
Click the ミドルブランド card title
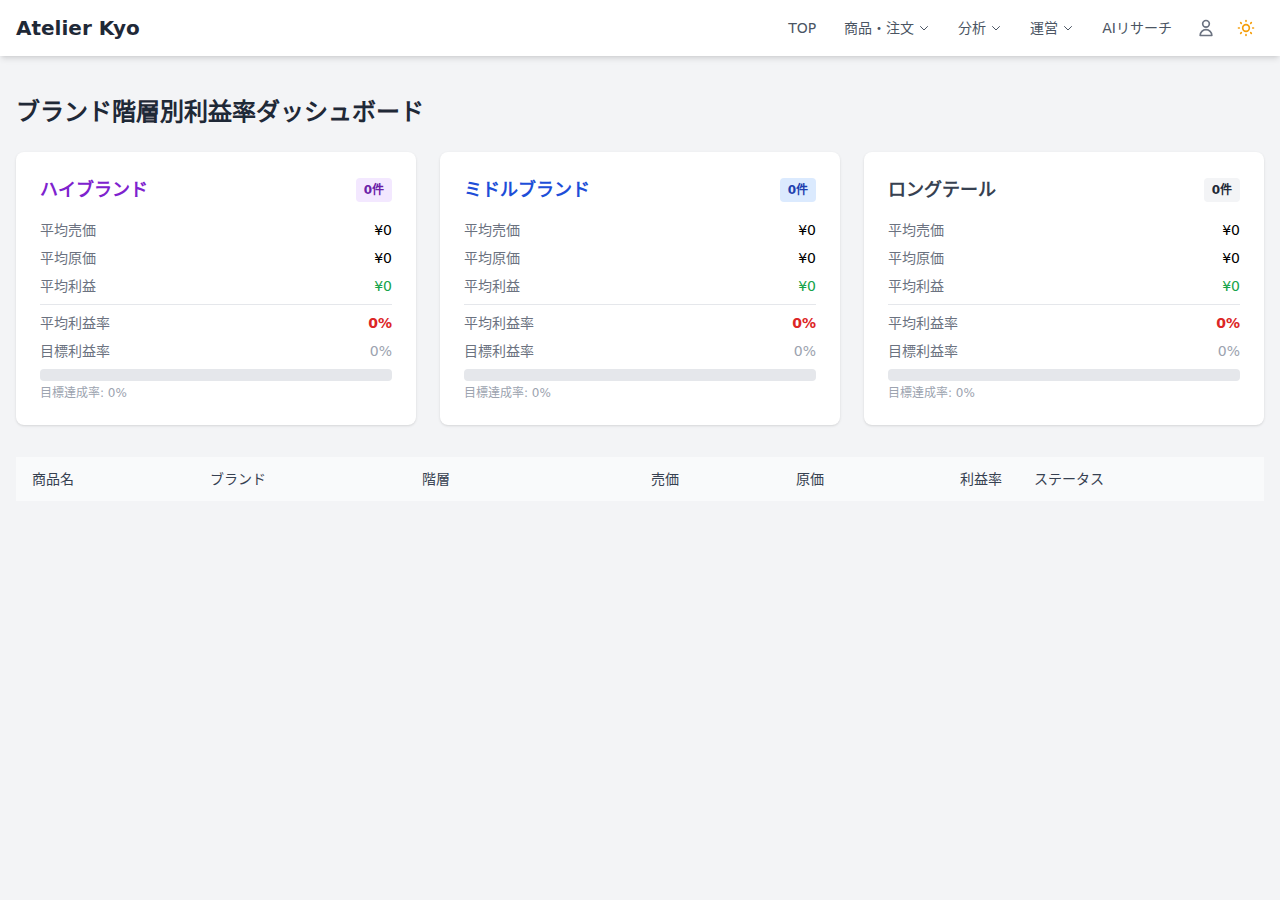coord(527,189)
